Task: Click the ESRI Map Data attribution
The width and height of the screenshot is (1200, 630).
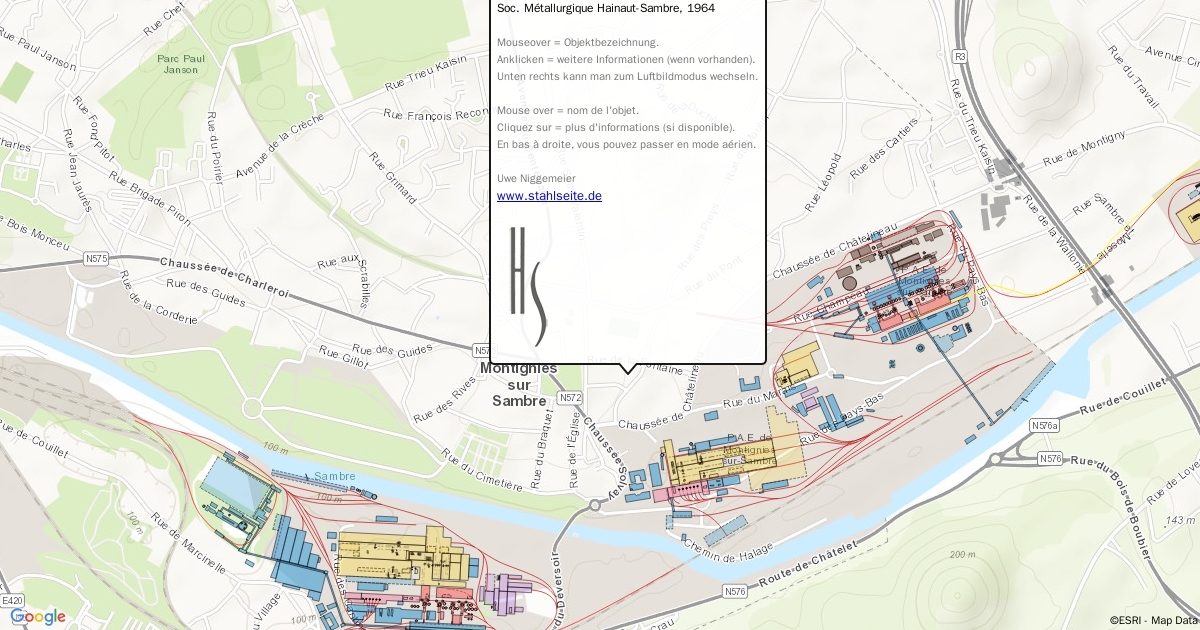Action: tap(1152, 621)
